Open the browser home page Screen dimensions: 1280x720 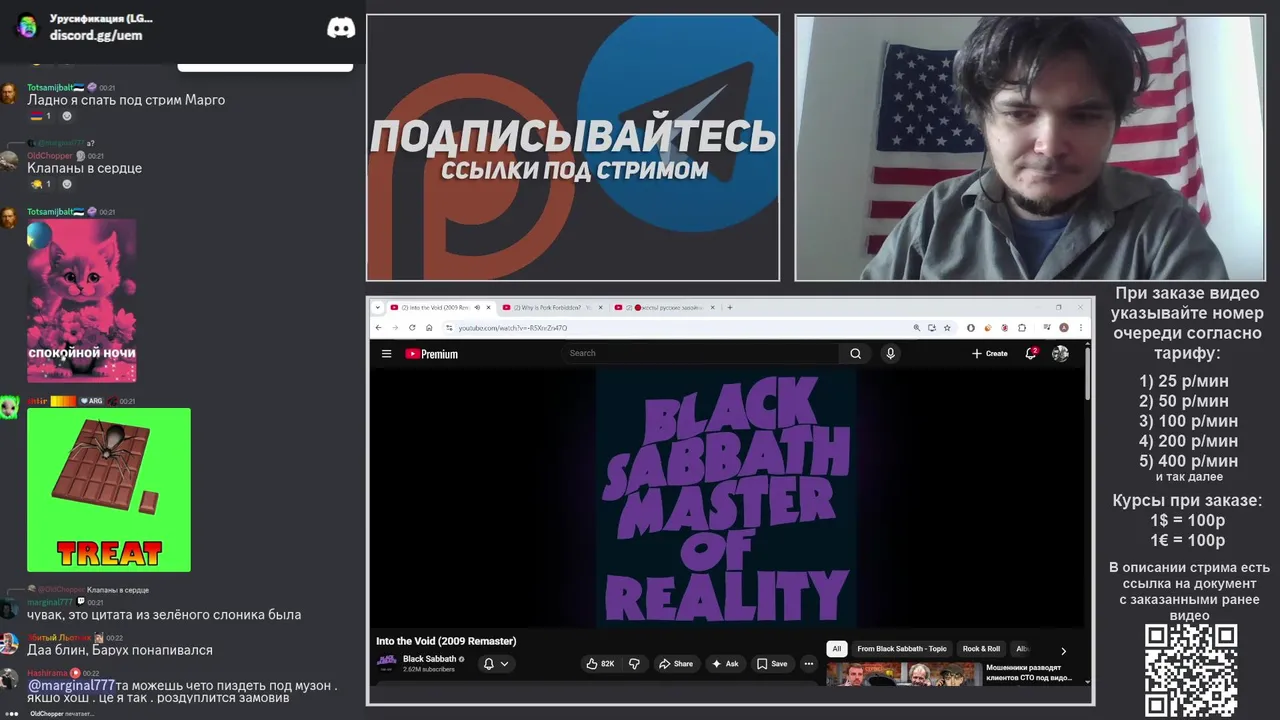(429, 328)
